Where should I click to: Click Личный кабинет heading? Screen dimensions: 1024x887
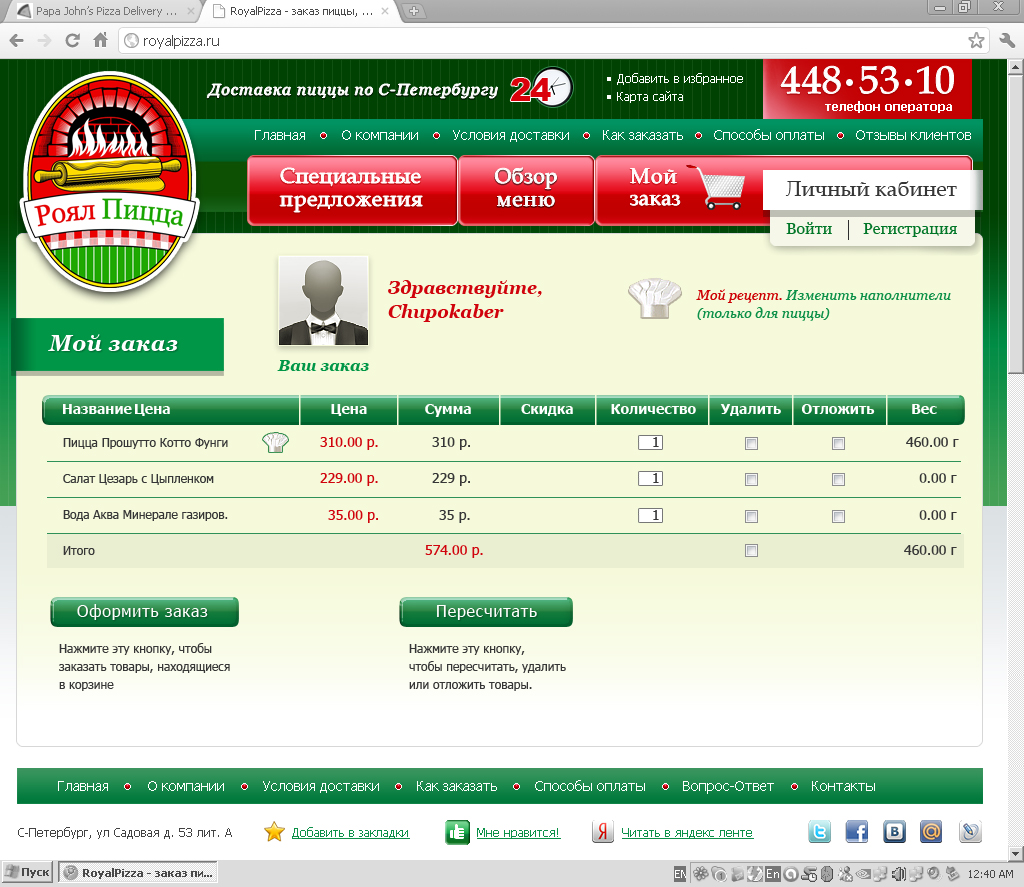871,189
